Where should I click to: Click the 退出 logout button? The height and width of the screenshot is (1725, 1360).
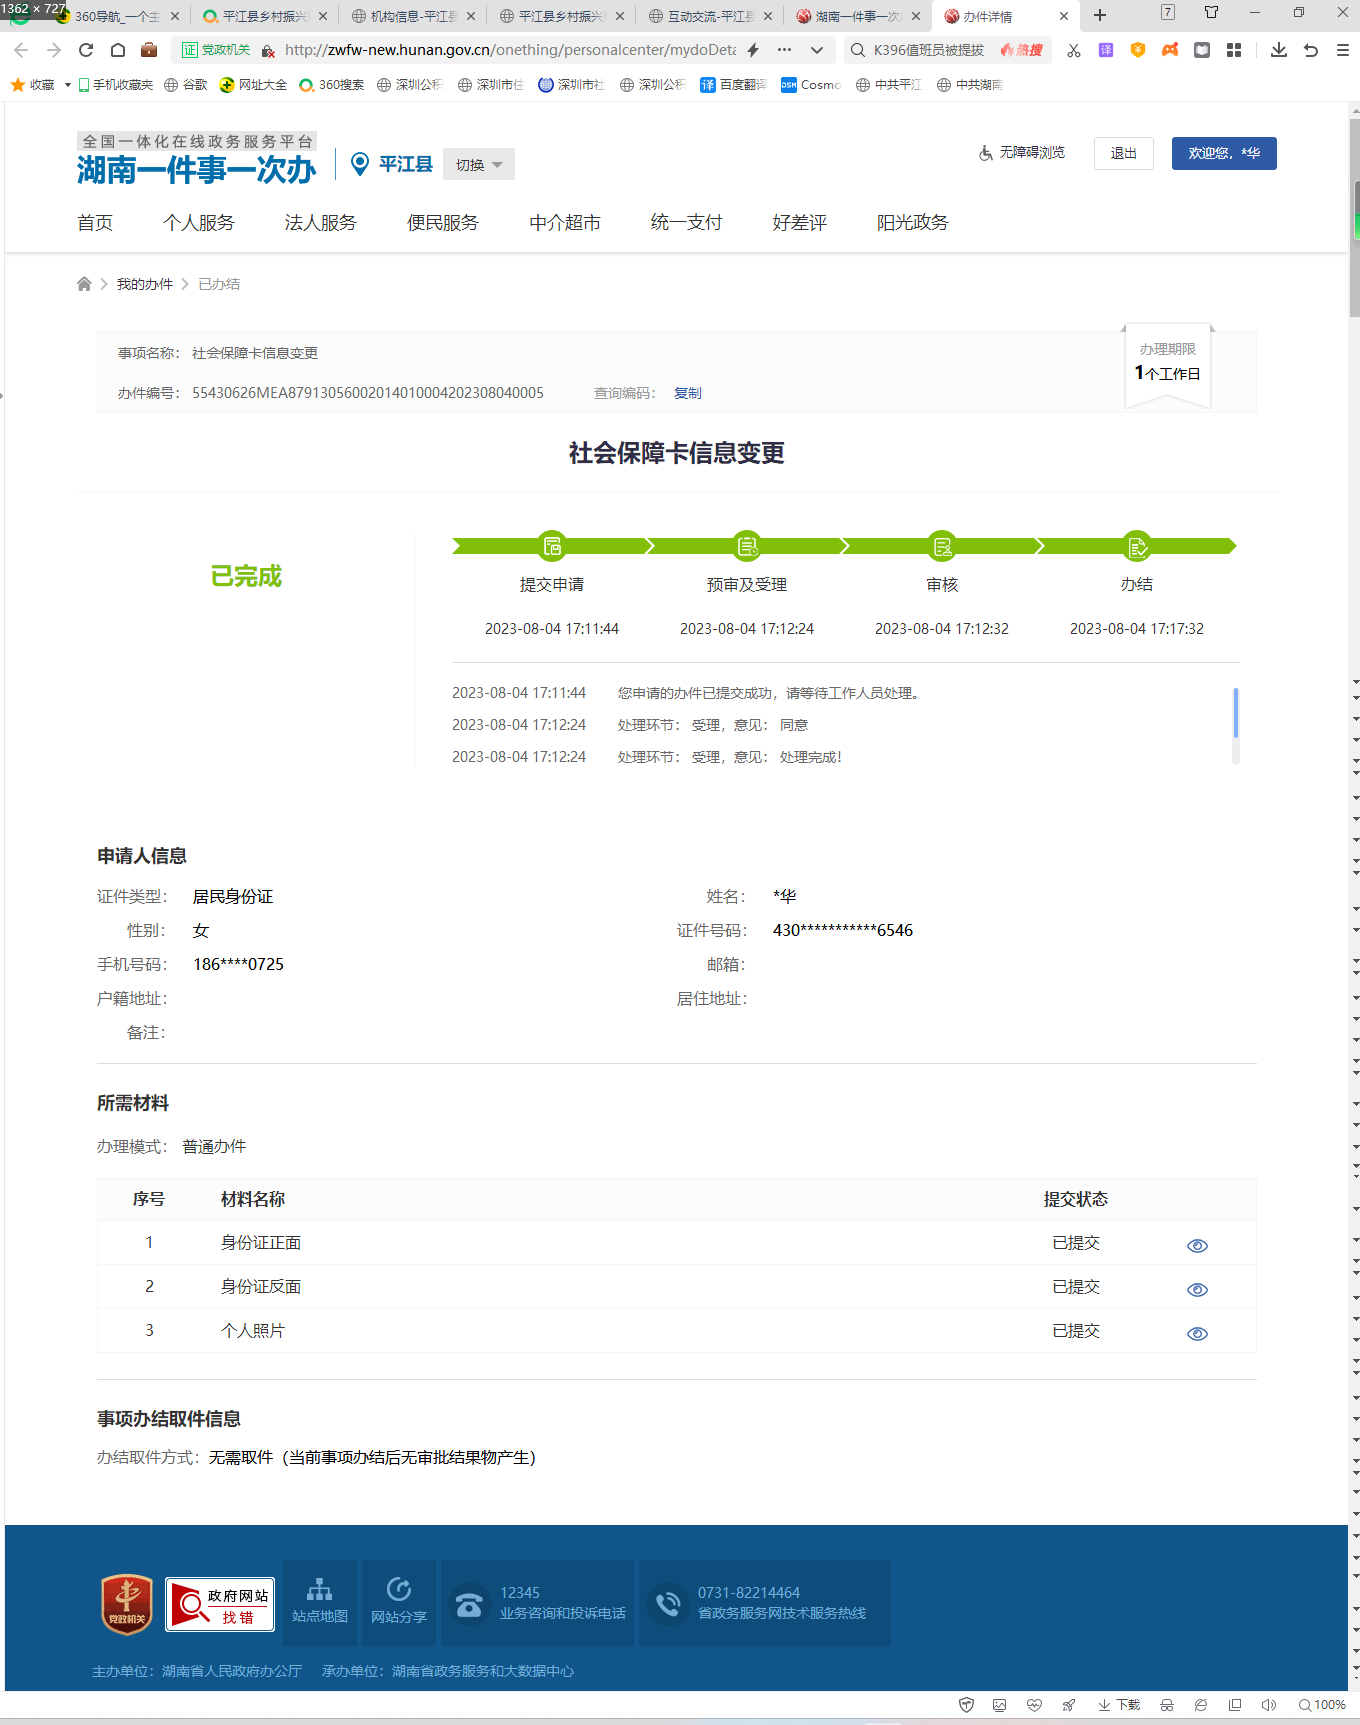(x=1124, y=153)
